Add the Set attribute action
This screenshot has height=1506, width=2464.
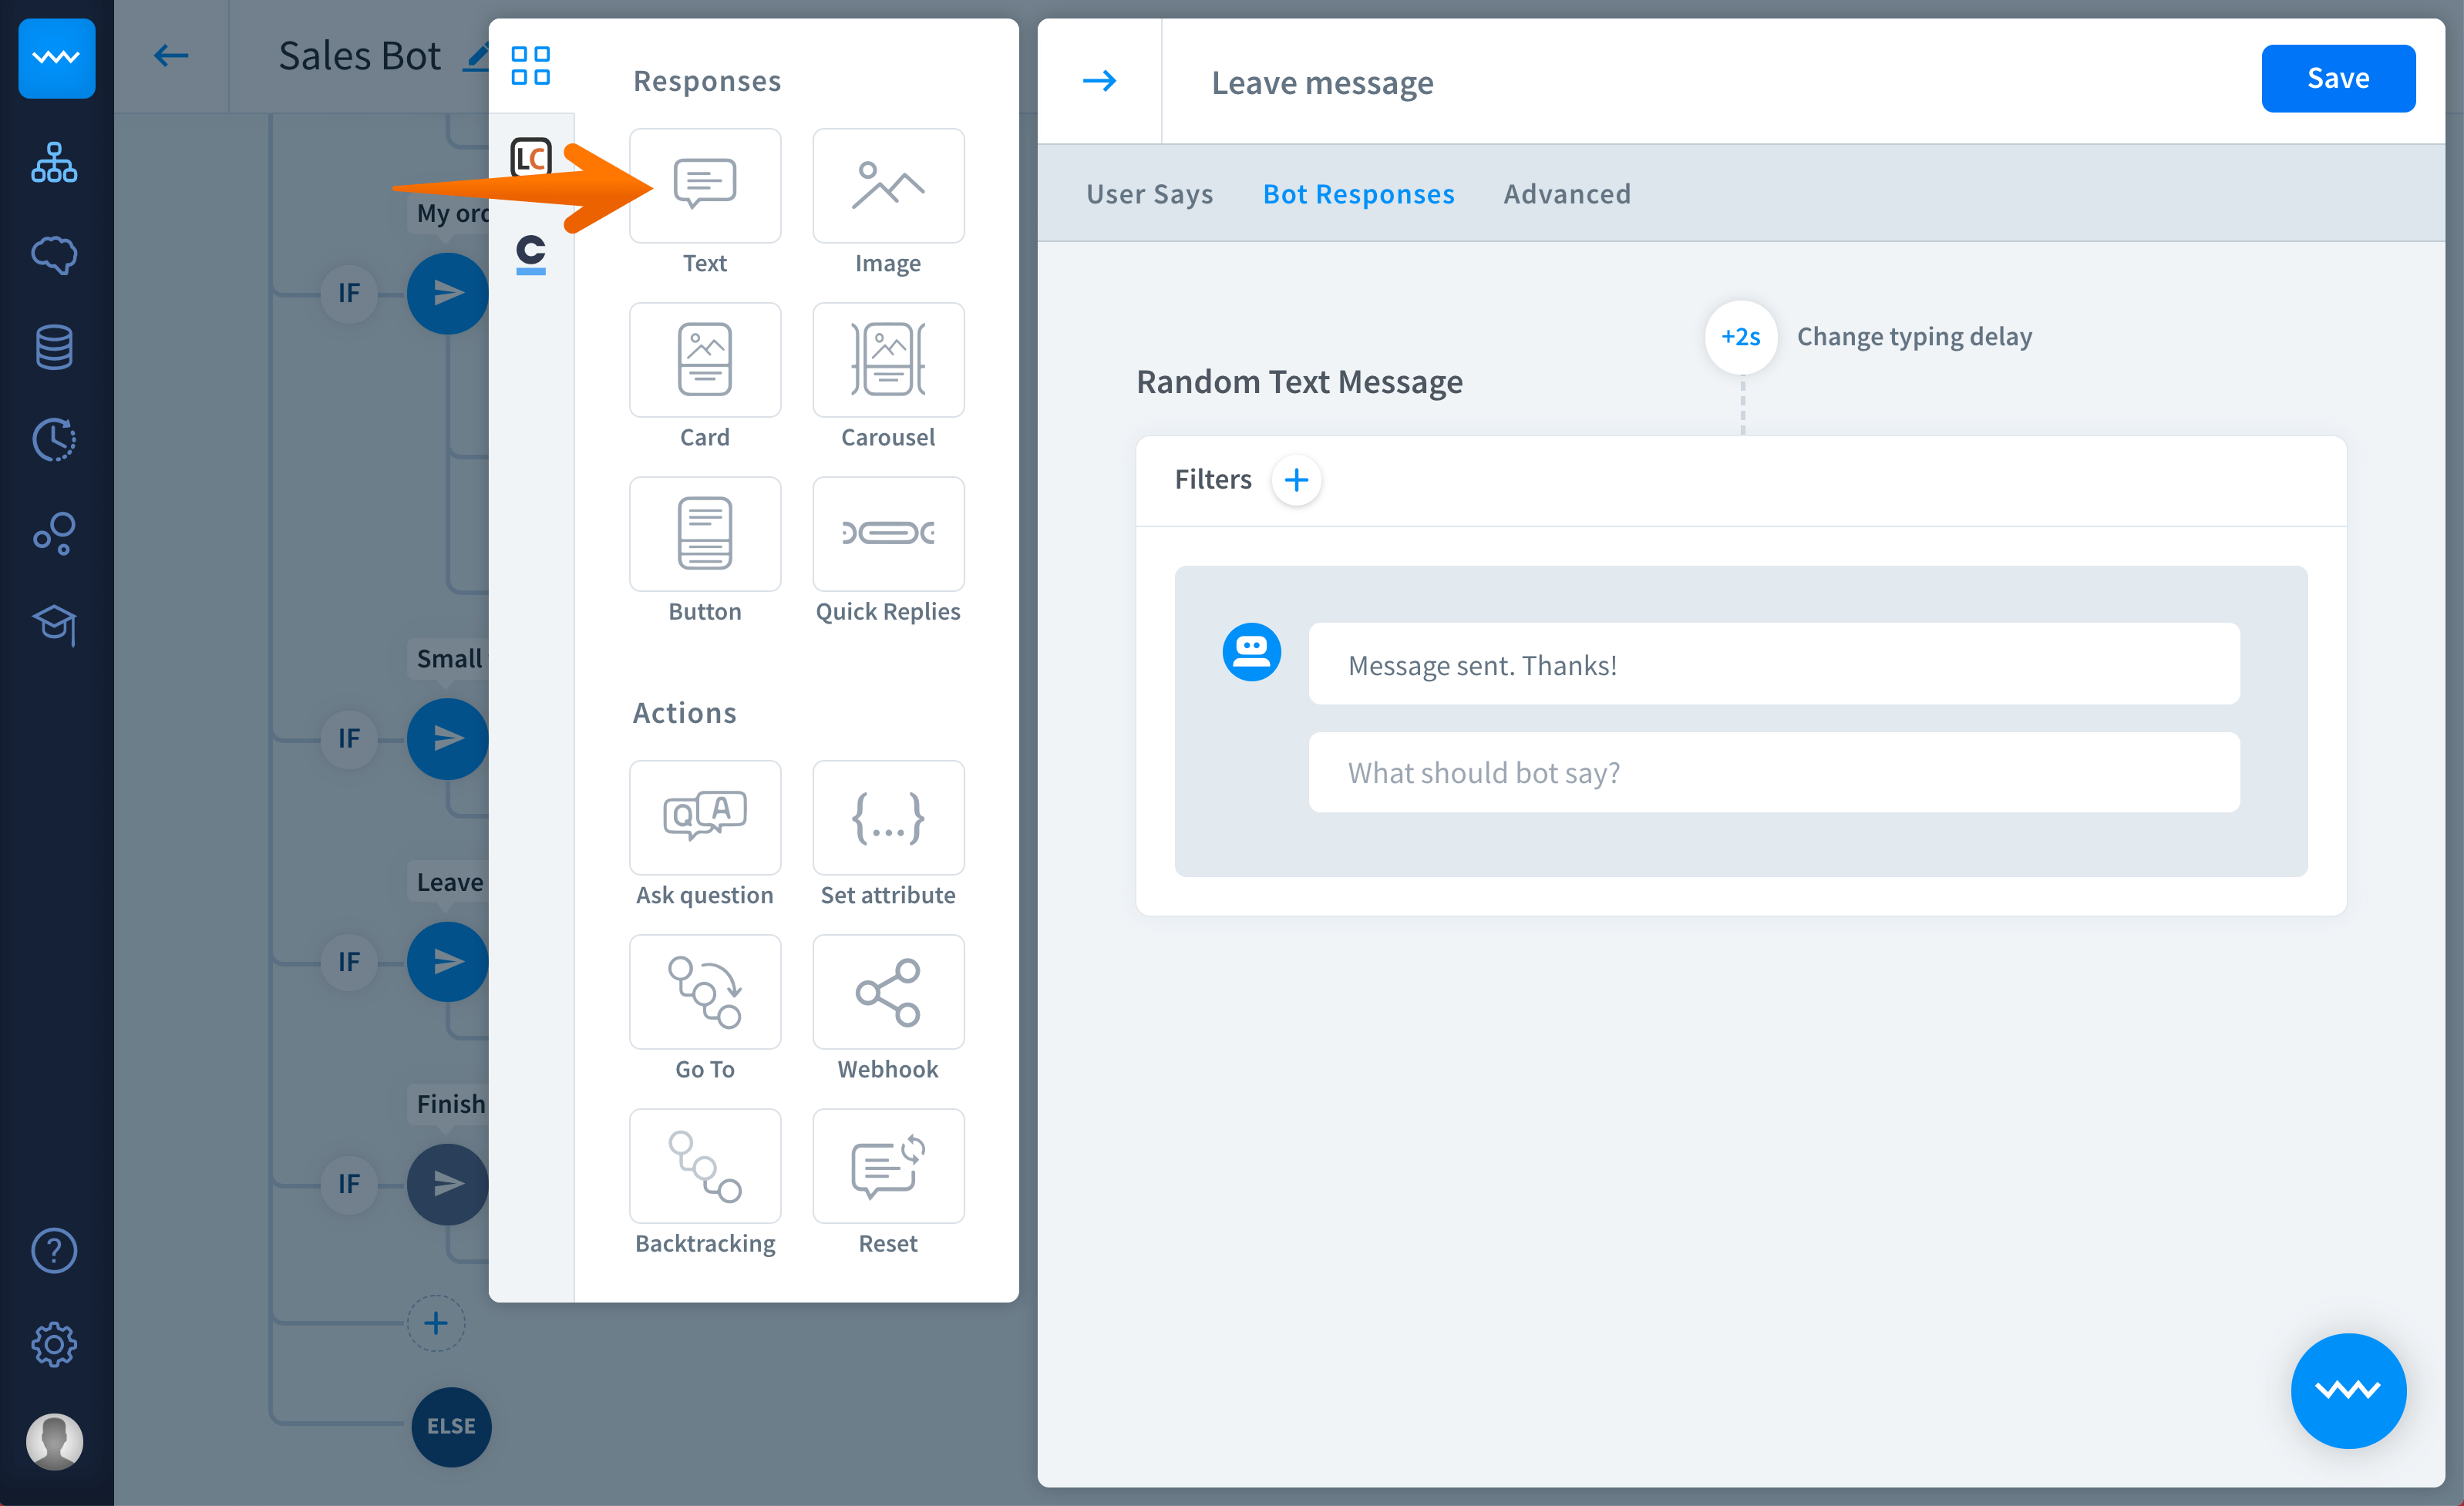tap(887, 817)
